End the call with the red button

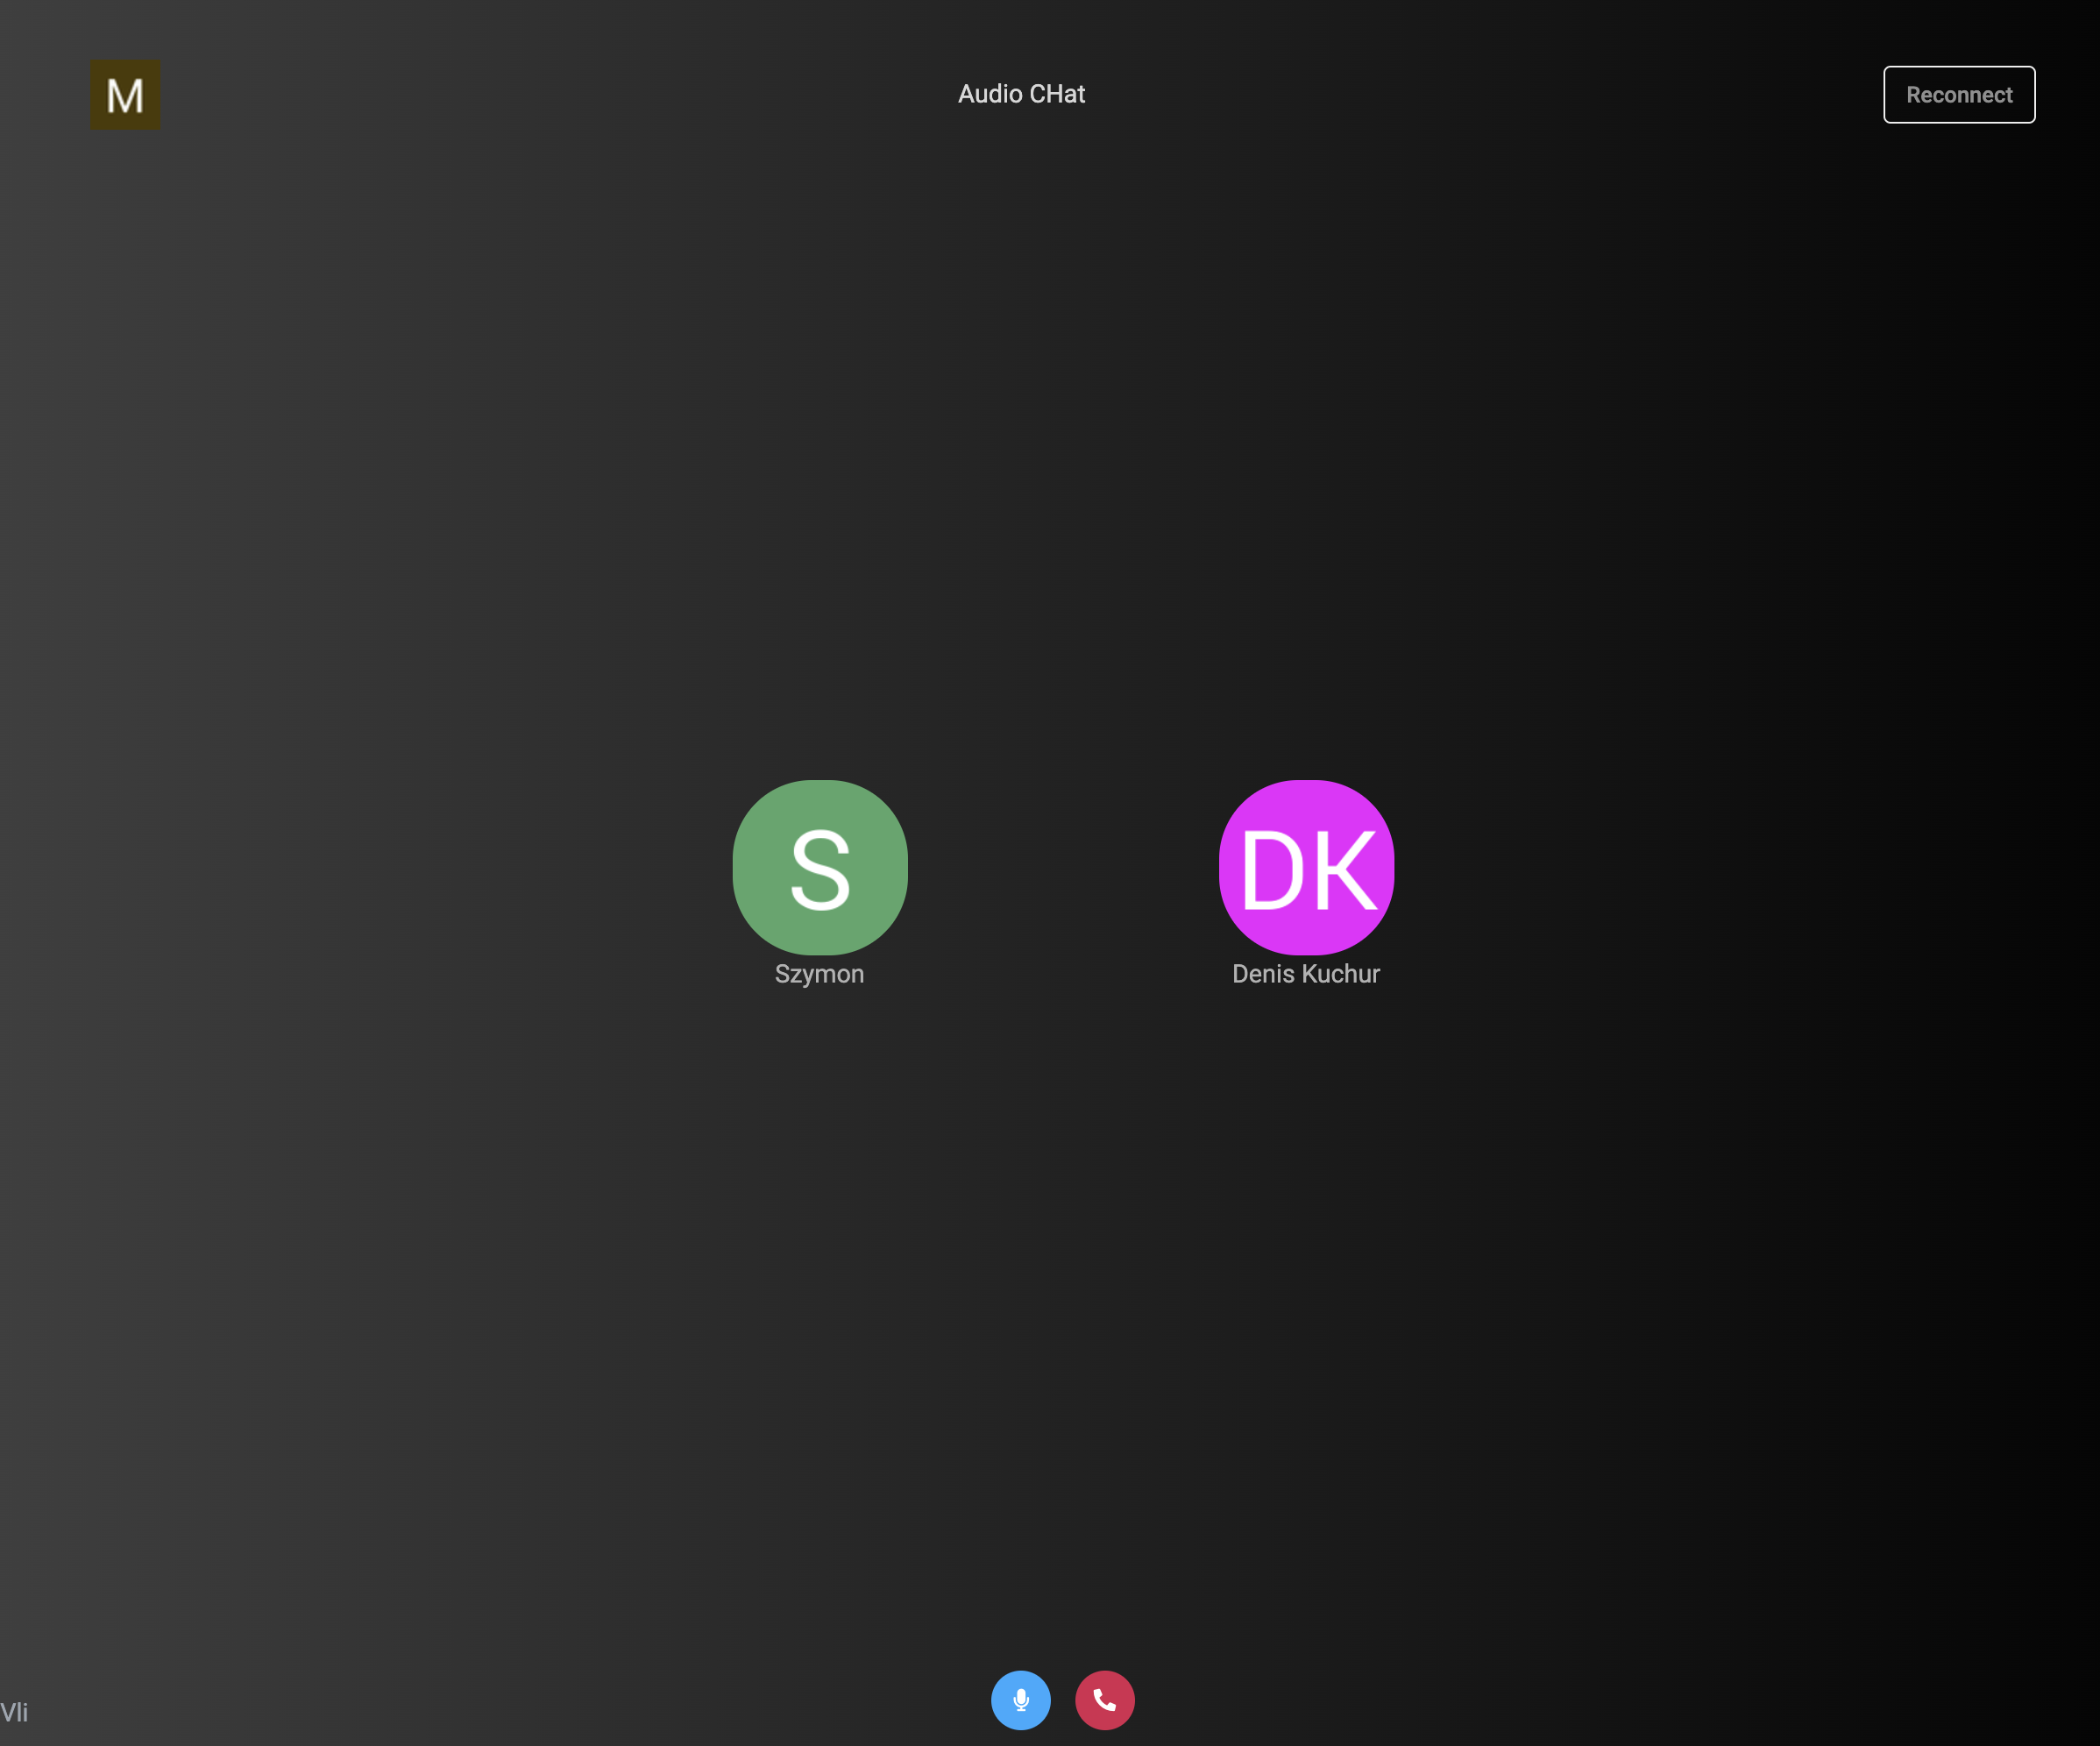(1104, 1699)
